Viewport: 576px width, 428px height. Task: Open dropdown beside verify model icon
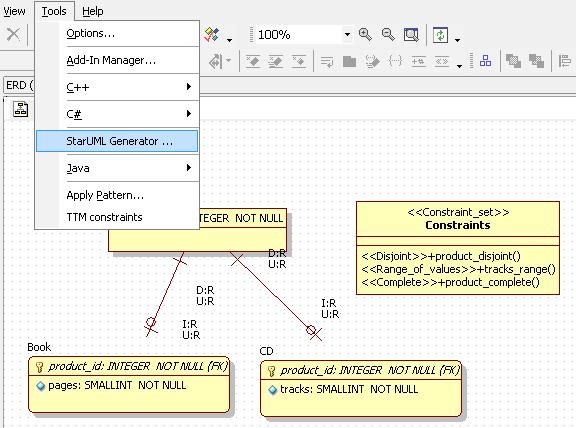coord(230,39)
